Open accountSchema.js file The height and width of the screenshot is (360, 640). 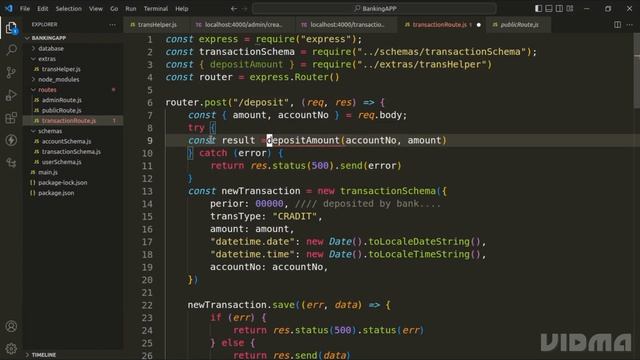[x=73, y=141]
